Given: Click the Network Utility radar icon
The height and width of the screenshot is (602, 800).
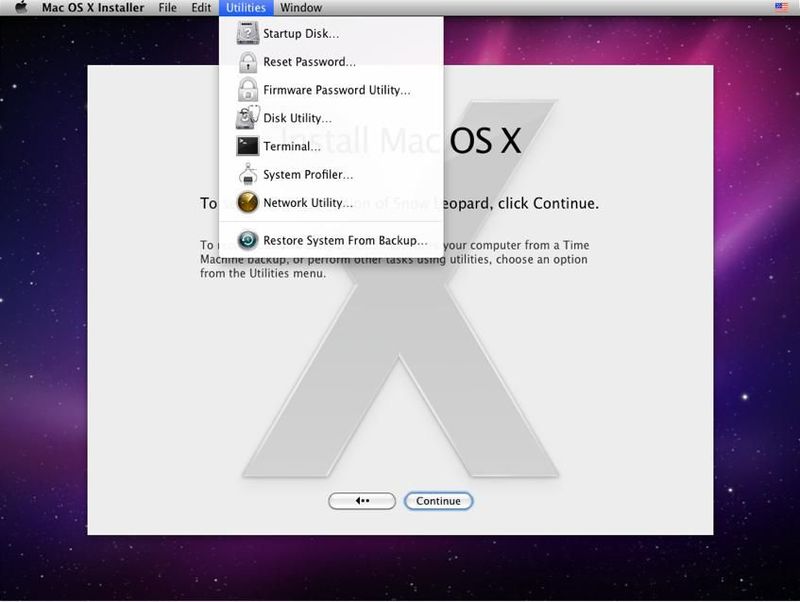Looking at the screenshot, I should click(x=247, y=203).
